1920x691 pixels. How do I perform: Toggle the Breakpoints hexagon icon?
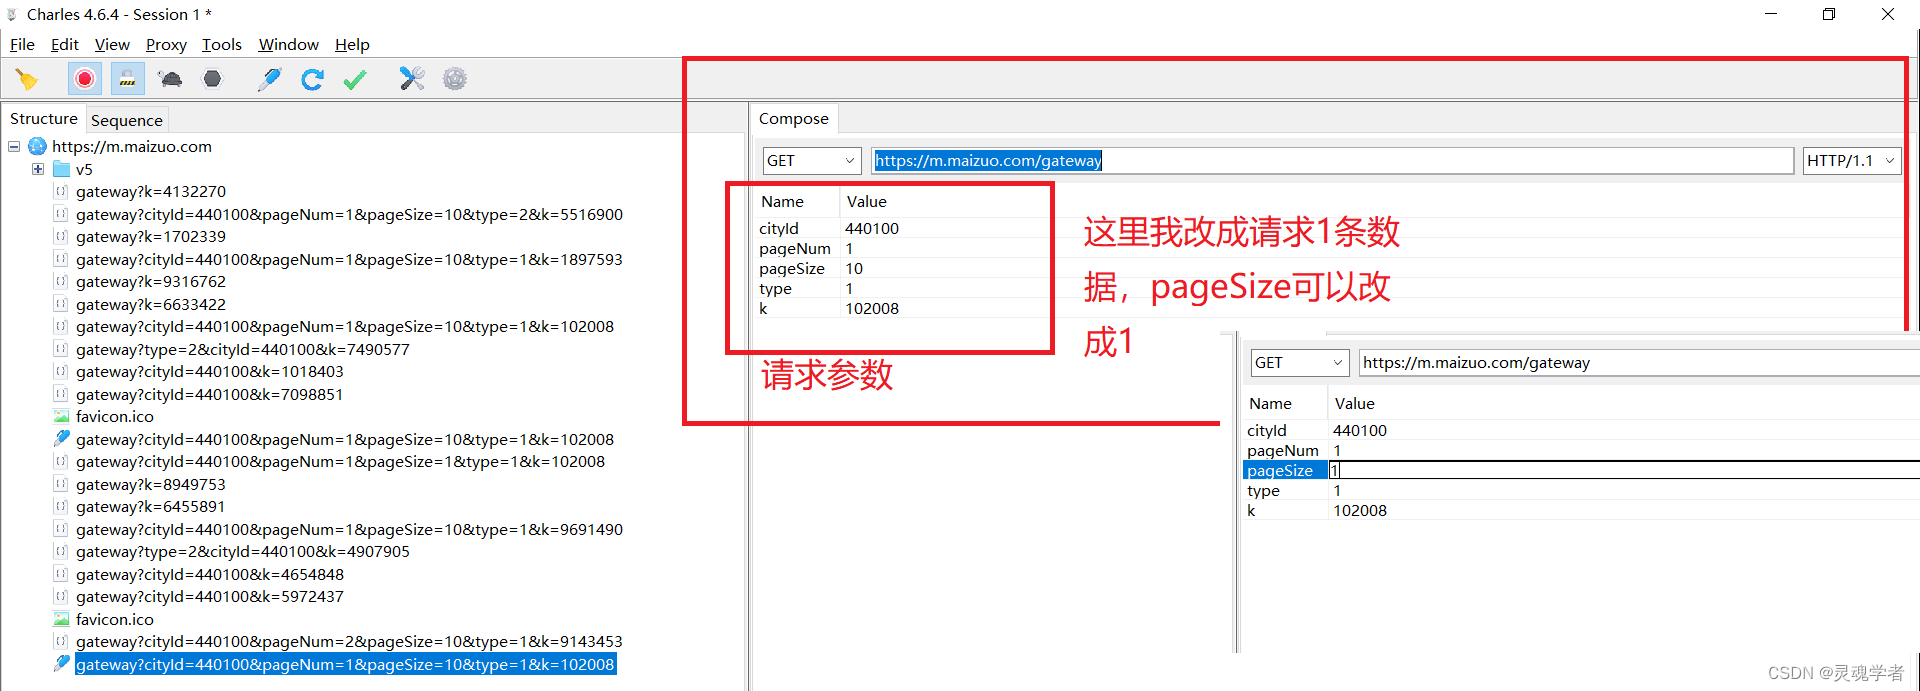(212, 79)
